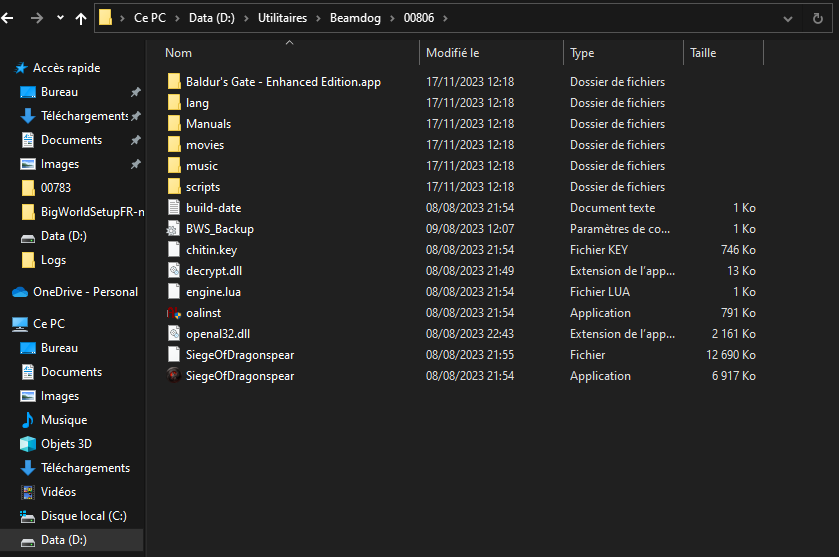Select the music folder icon
This screenshot has height=557, width=839.
pyautogui.click(x=174, y=165)
